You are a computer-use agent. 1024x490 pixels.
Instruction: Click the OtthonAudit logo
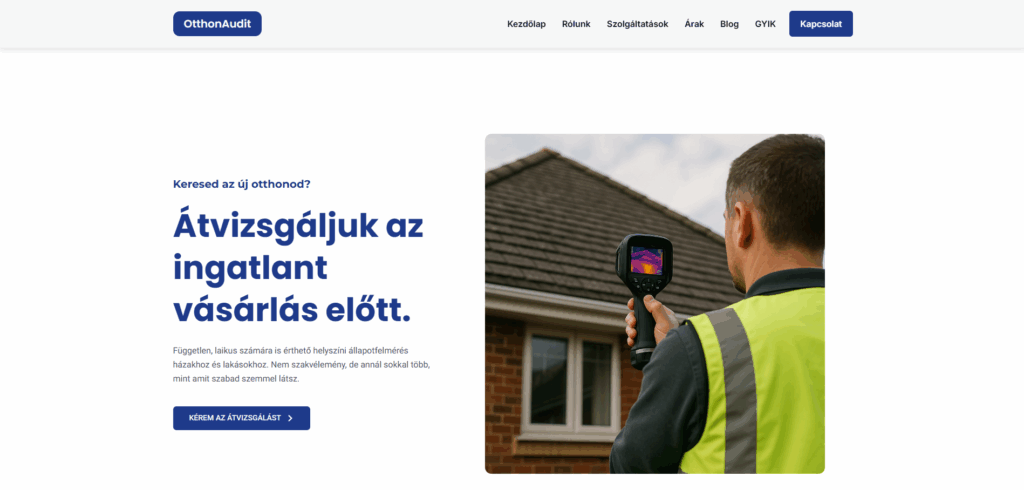pos(217,24)
